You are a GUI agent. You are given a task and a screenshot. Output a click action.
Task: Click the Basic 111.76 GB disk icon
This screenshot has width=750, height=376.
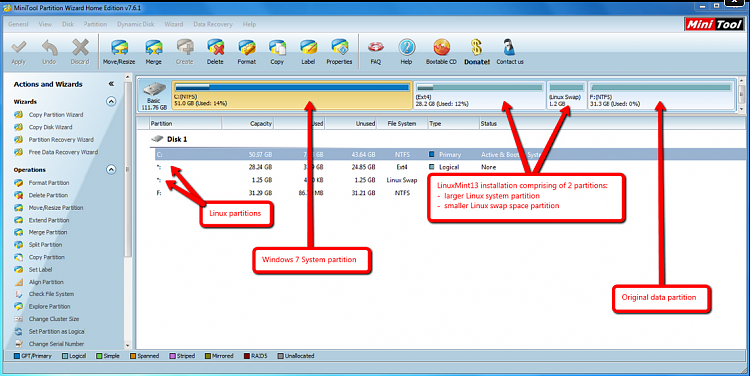tap(154, 89)
